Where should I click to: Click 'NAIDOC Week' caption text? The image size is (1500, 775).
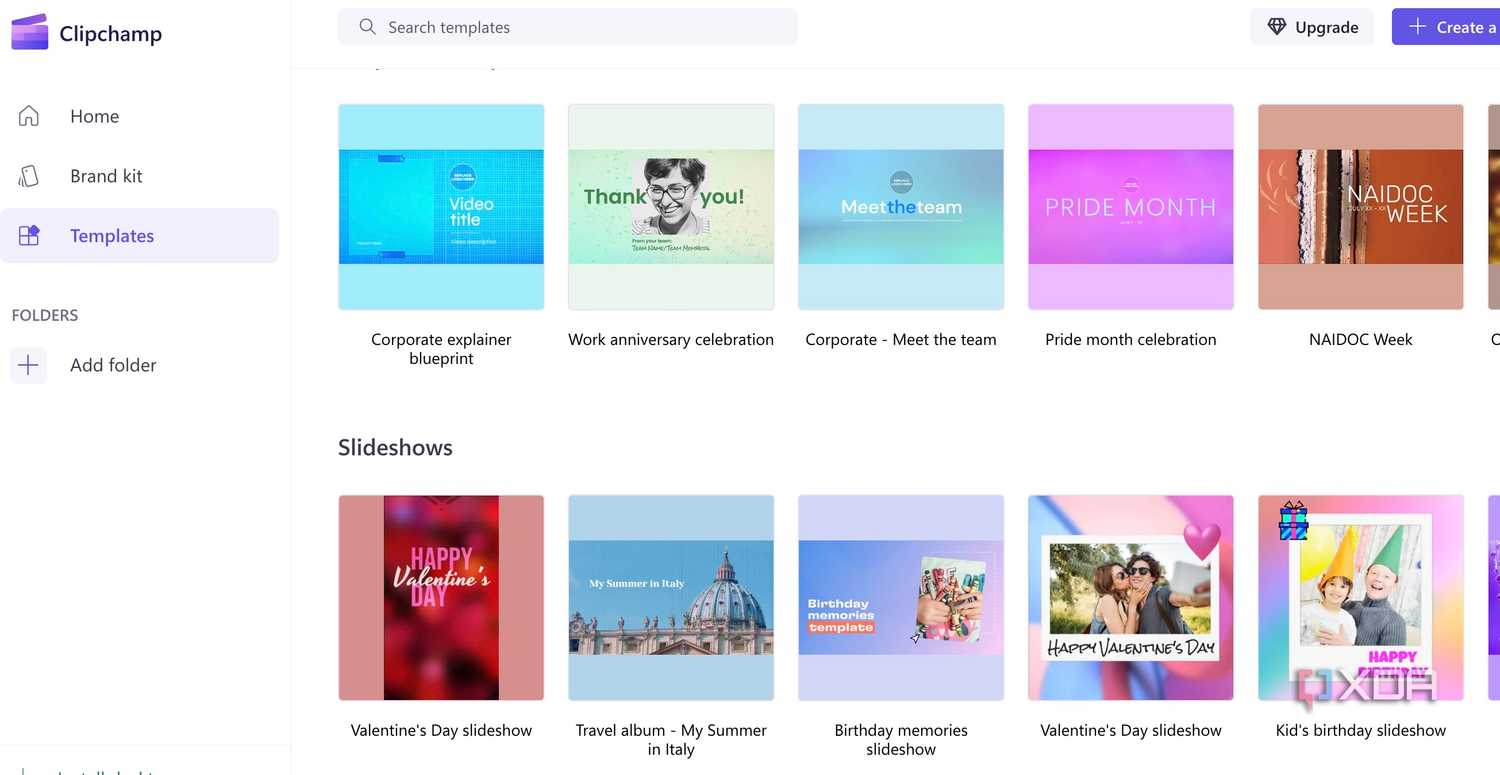pyautogui.click(x=1361, y=340)
